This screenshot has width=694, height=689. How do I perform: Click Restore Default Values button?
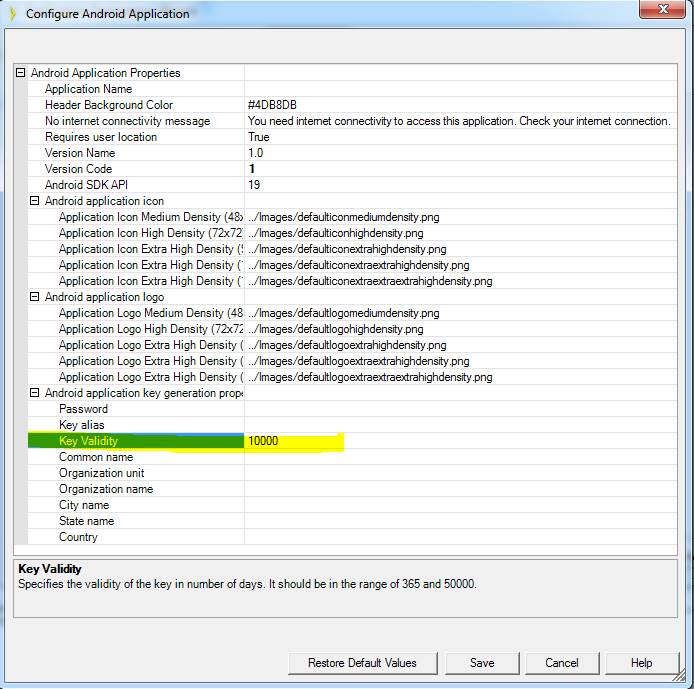point(362,663)
